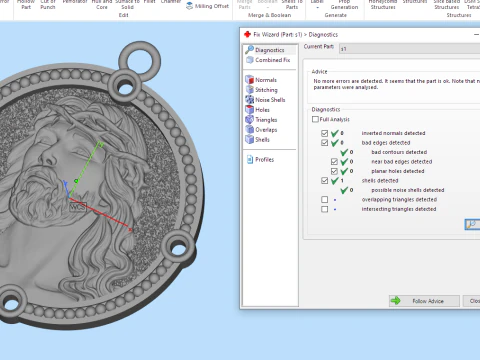Viewport: 480px width, 360px height.
Task: Toggle near bad edges detected checkbox
Action: (x=334, y=162)
